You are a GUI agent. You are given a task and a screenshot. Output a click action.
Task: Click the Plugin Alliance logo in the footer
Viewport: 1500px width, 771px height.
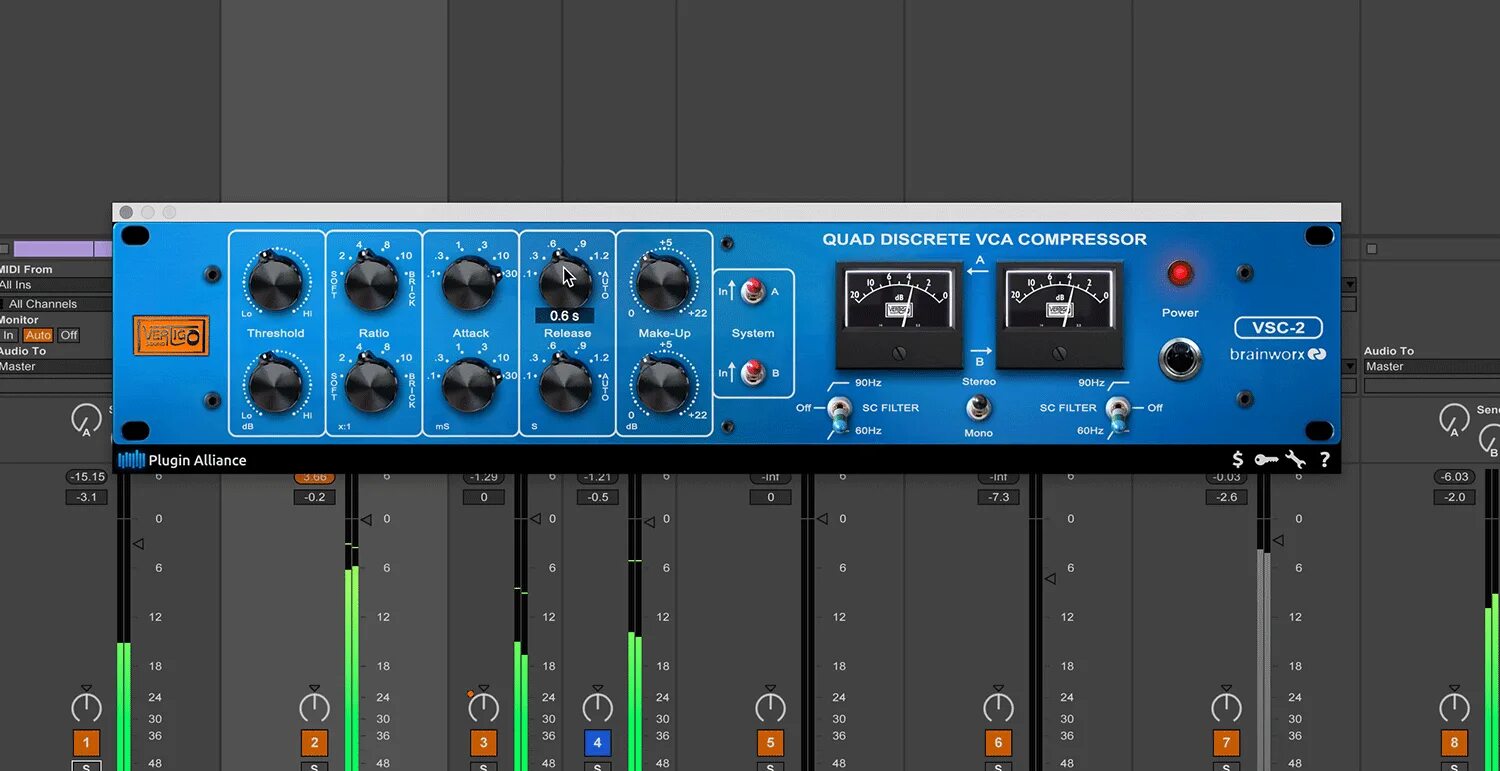(182, 460)
